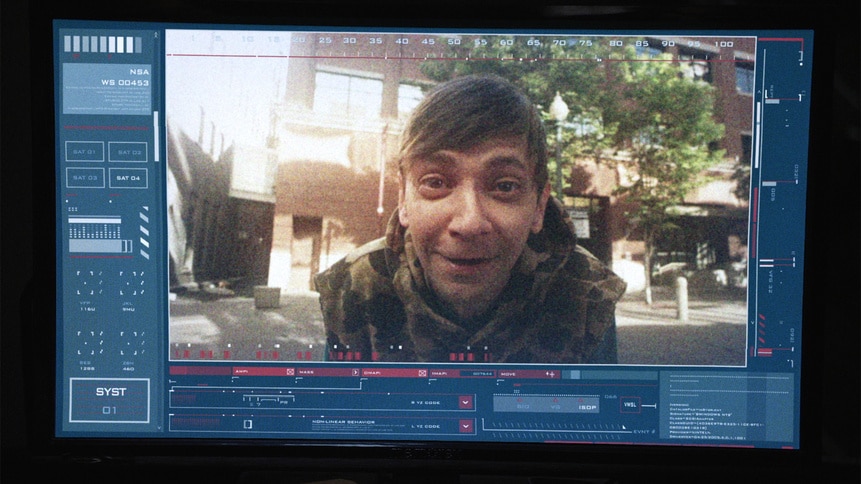The height and width of the screenshot is (484, 861).
Task: Click the VWSL box button
Action: point(630,405)
